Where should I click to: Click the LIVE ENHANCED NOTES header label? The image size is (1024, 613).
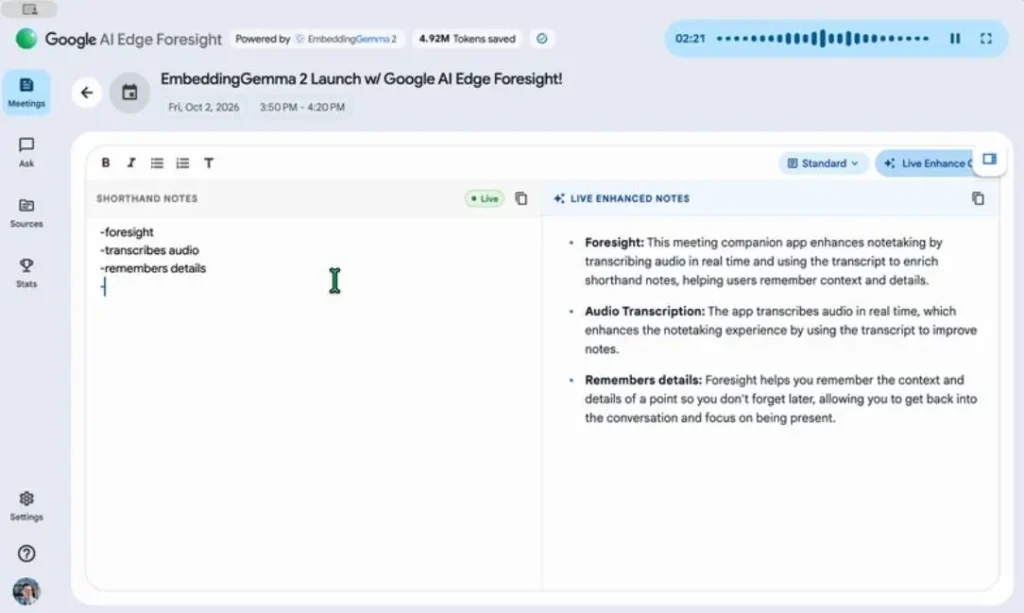[x=630, y=198]
